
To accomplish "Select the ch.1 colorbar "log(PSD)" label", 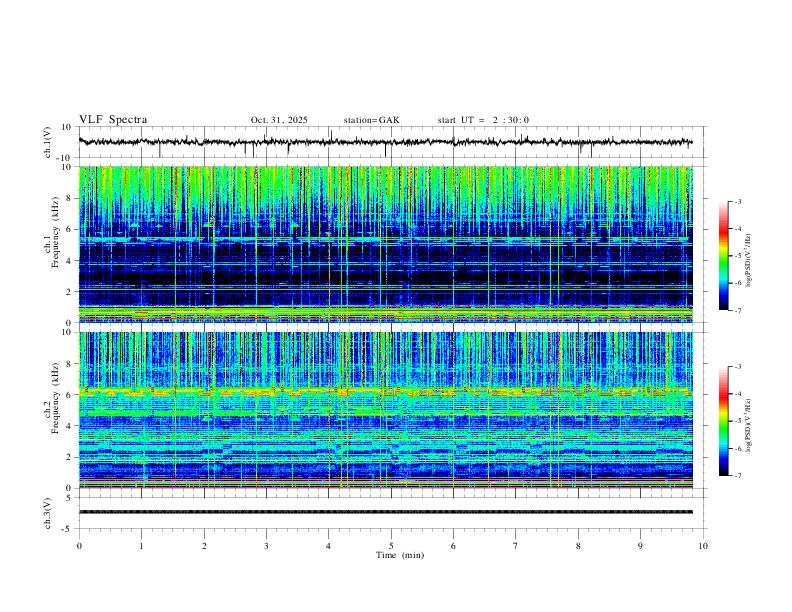I will pos(748,261).
